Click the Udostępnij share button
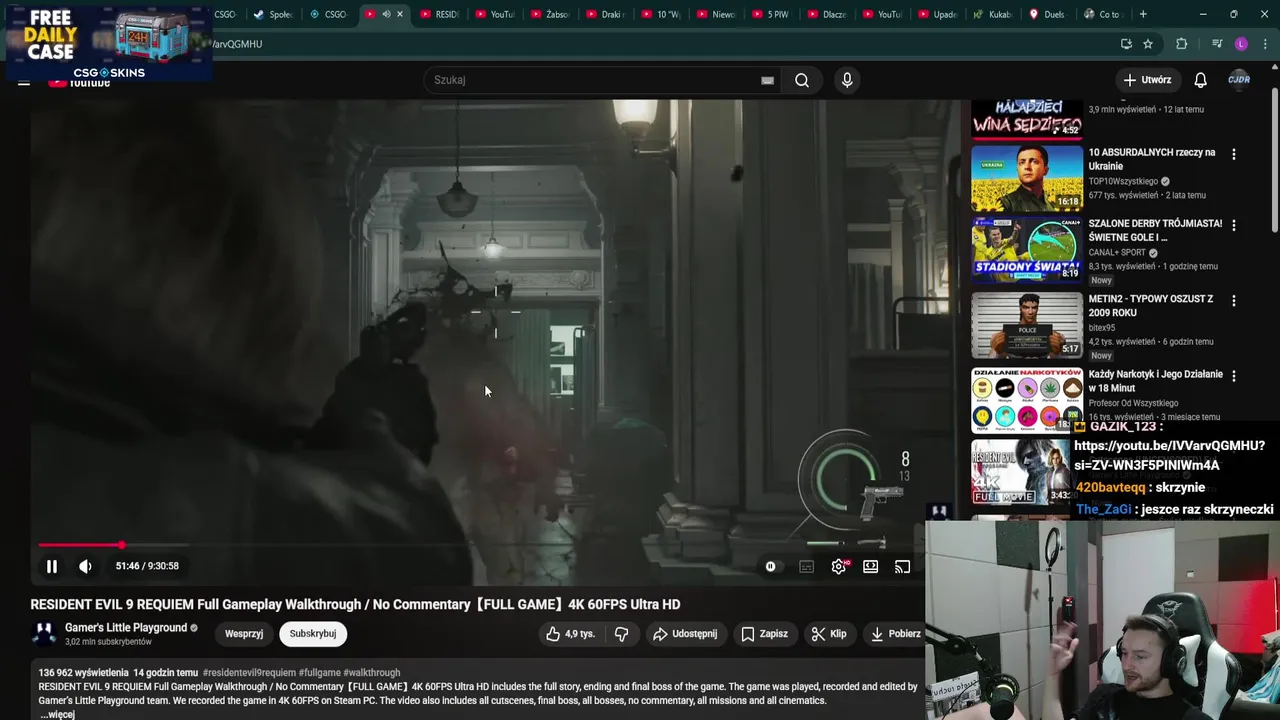The height and width of the screenshot is (720, 1280). coord(685,634)
